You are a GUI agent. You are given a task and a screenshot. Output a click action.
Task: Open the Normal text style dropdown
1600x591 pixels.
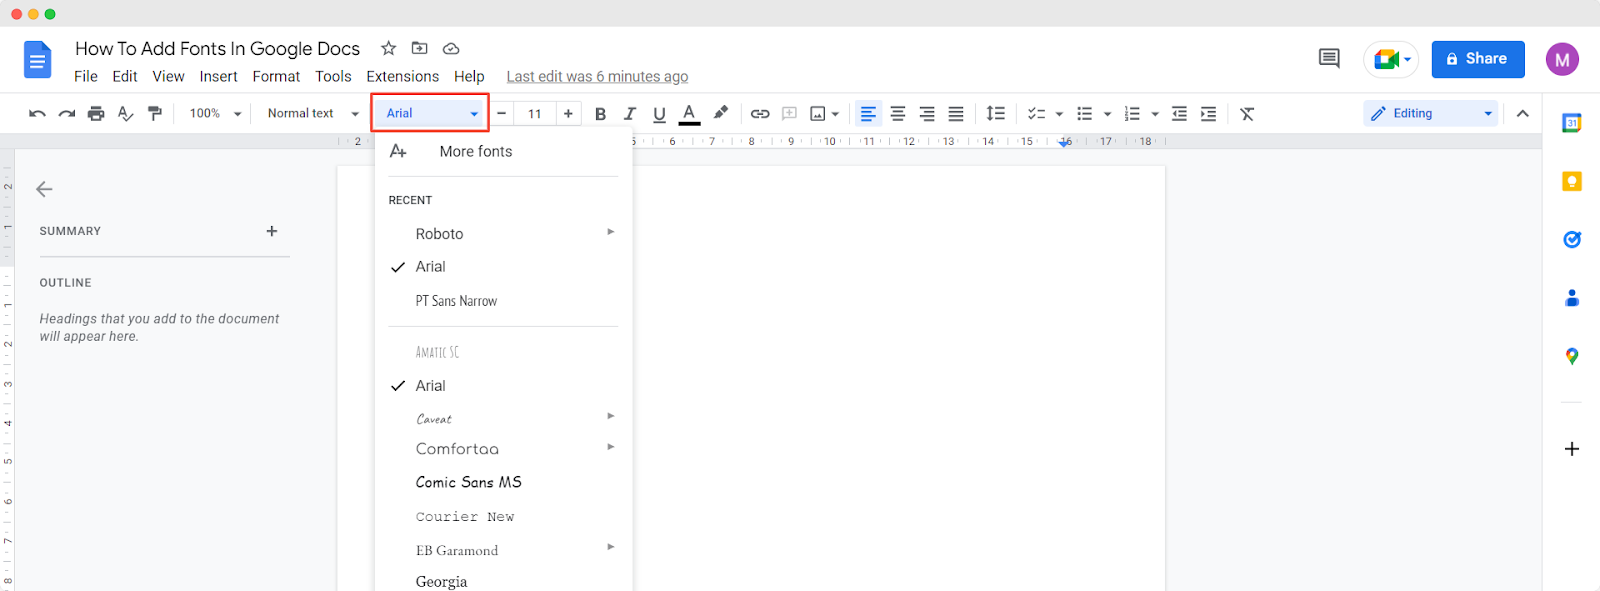(x=313, y=114)
